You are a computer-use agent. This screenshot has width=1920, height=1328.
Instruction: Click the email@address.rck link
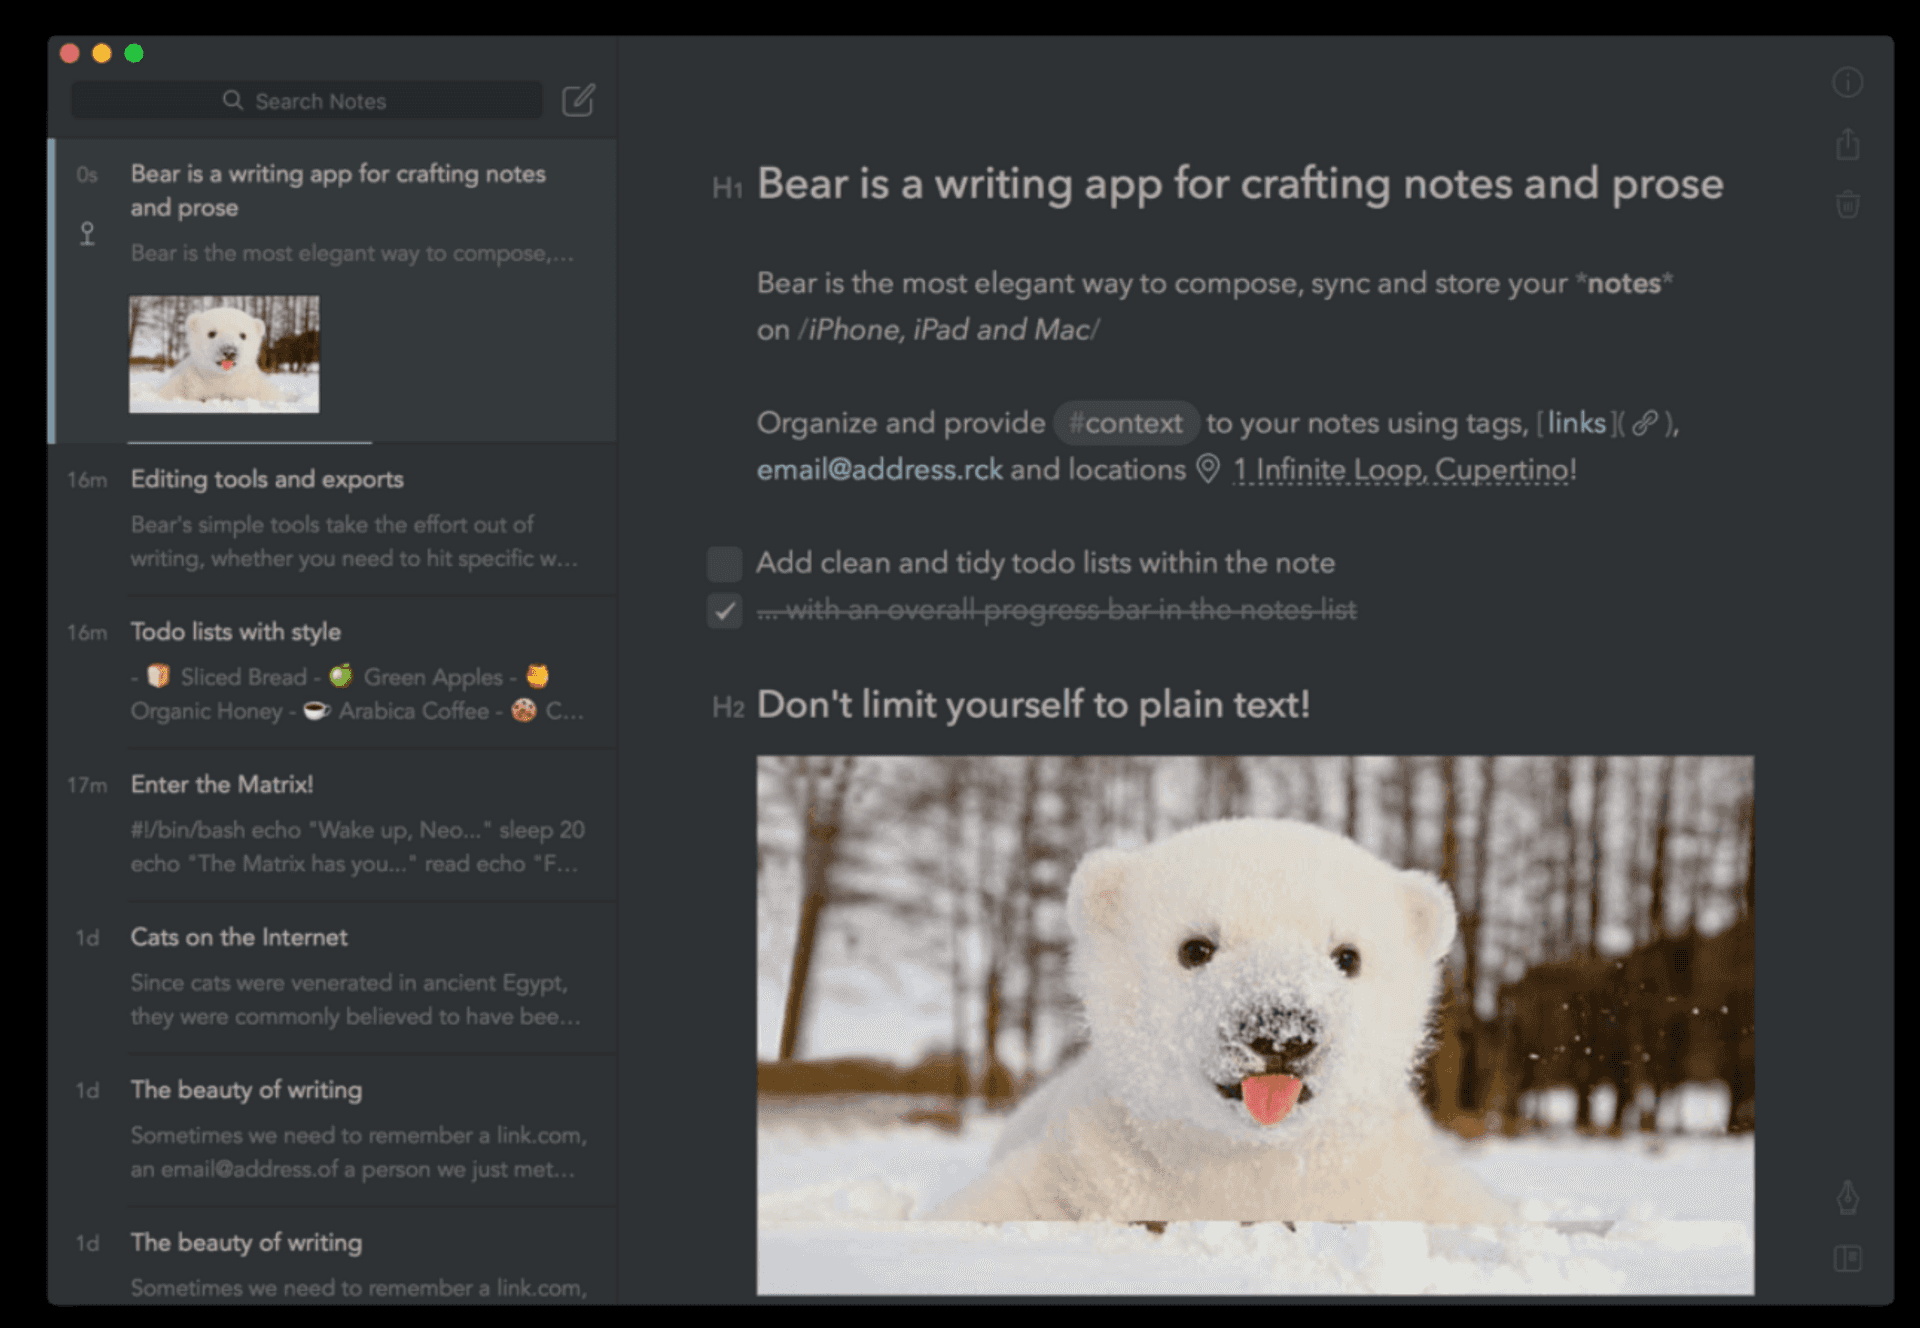click(879, 469)
